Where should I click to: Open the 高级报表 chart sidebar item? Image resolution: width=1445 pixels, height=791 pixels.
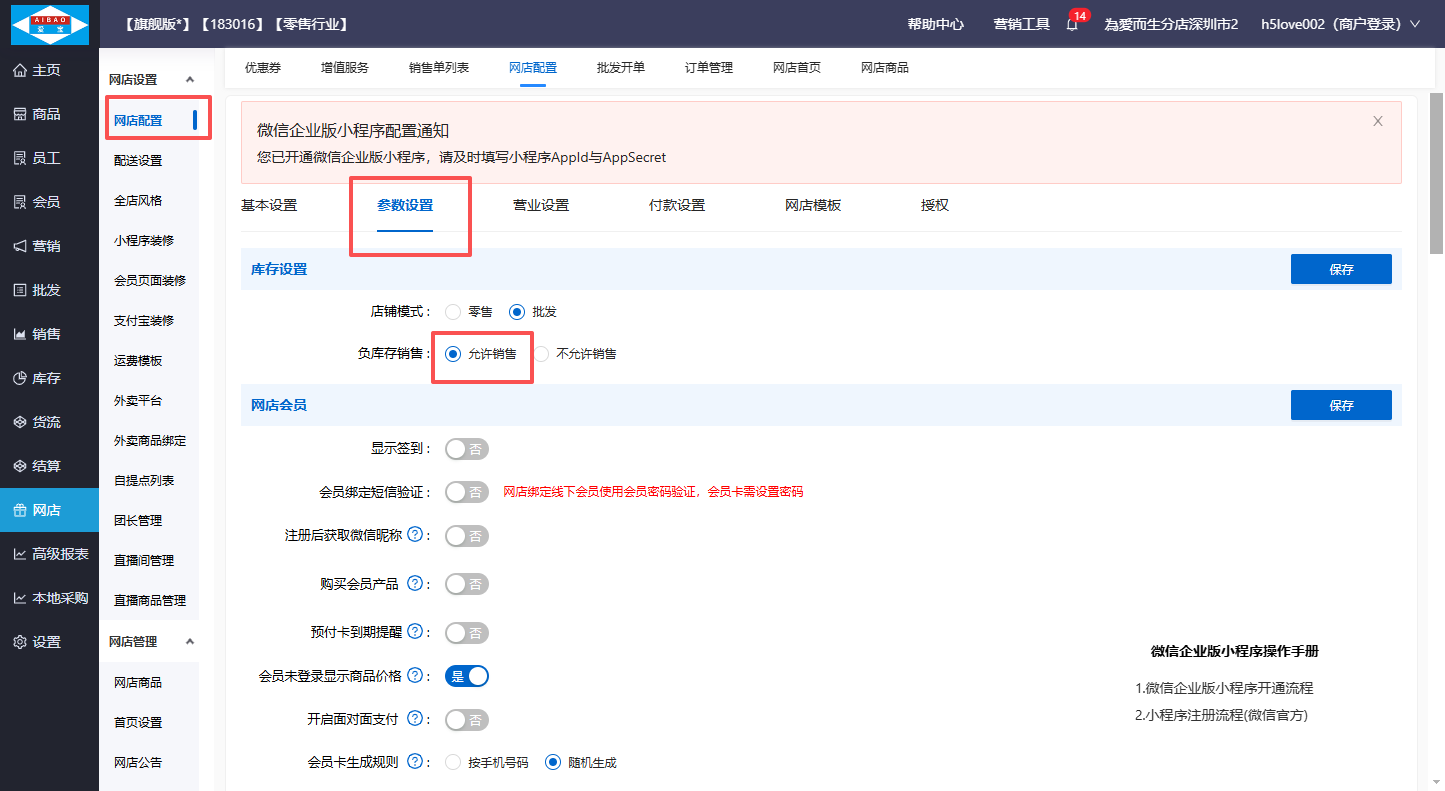50,554
